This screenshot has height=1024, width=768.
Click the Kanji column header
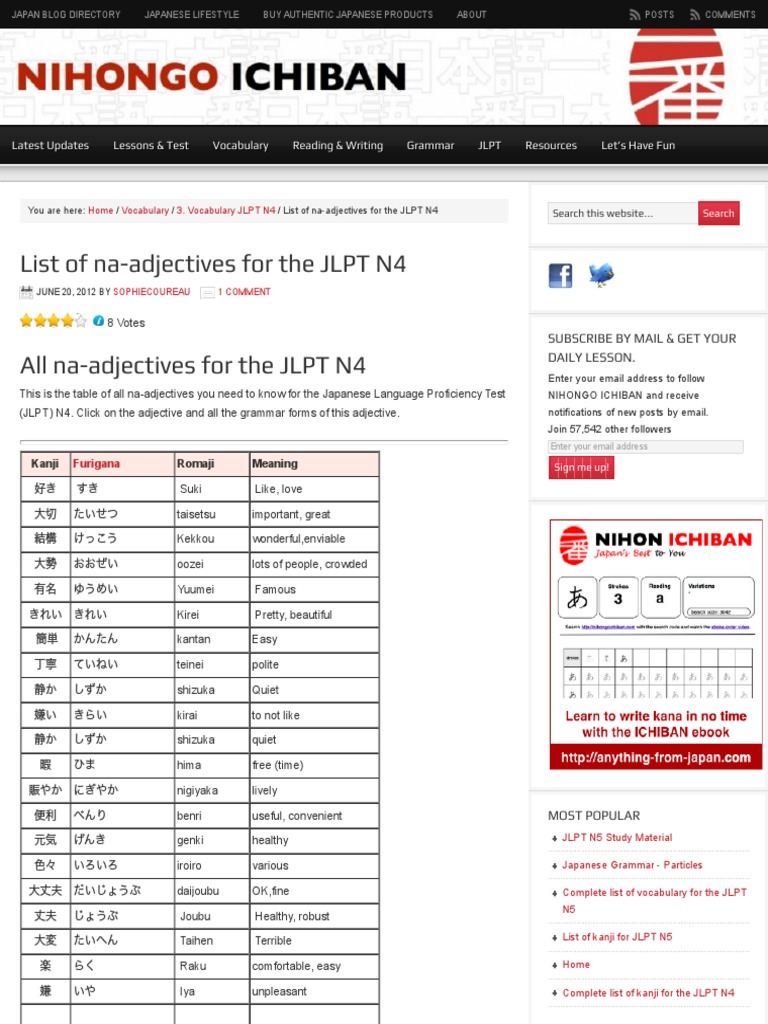[44, 464]
